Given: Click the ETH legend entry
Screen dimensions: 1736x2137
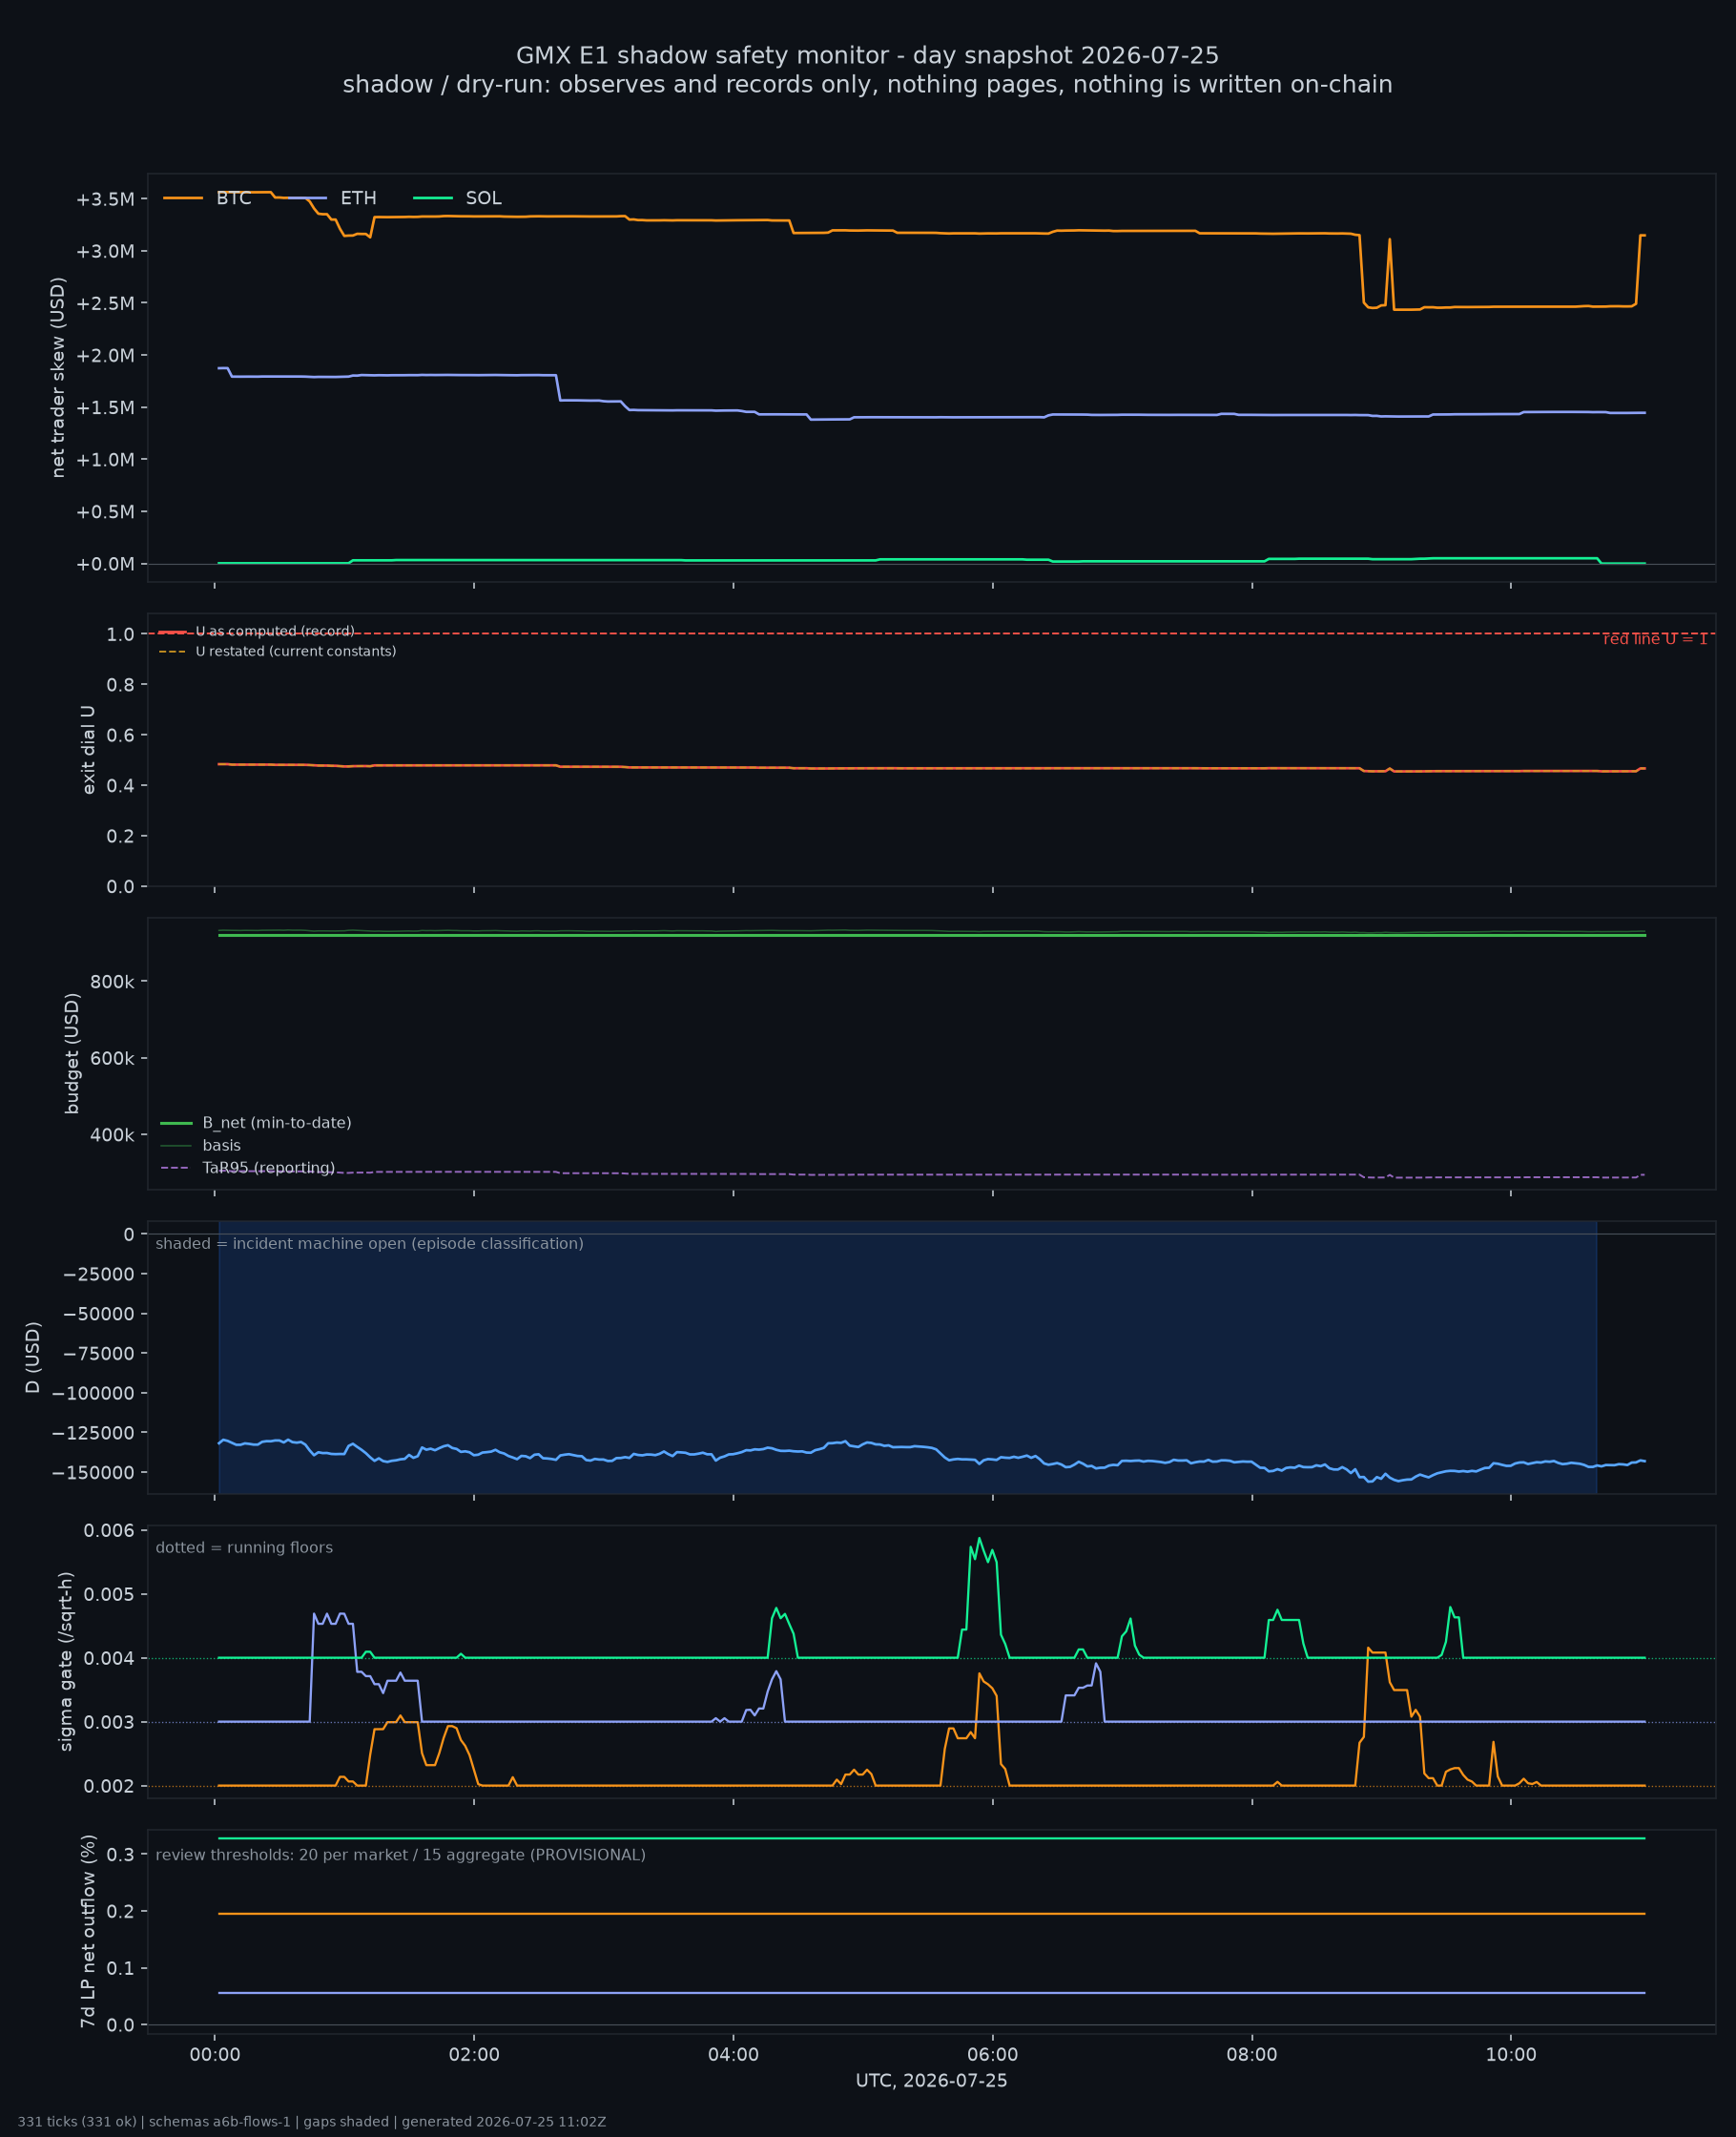Looking at the screenshot, I should [332, 198].
